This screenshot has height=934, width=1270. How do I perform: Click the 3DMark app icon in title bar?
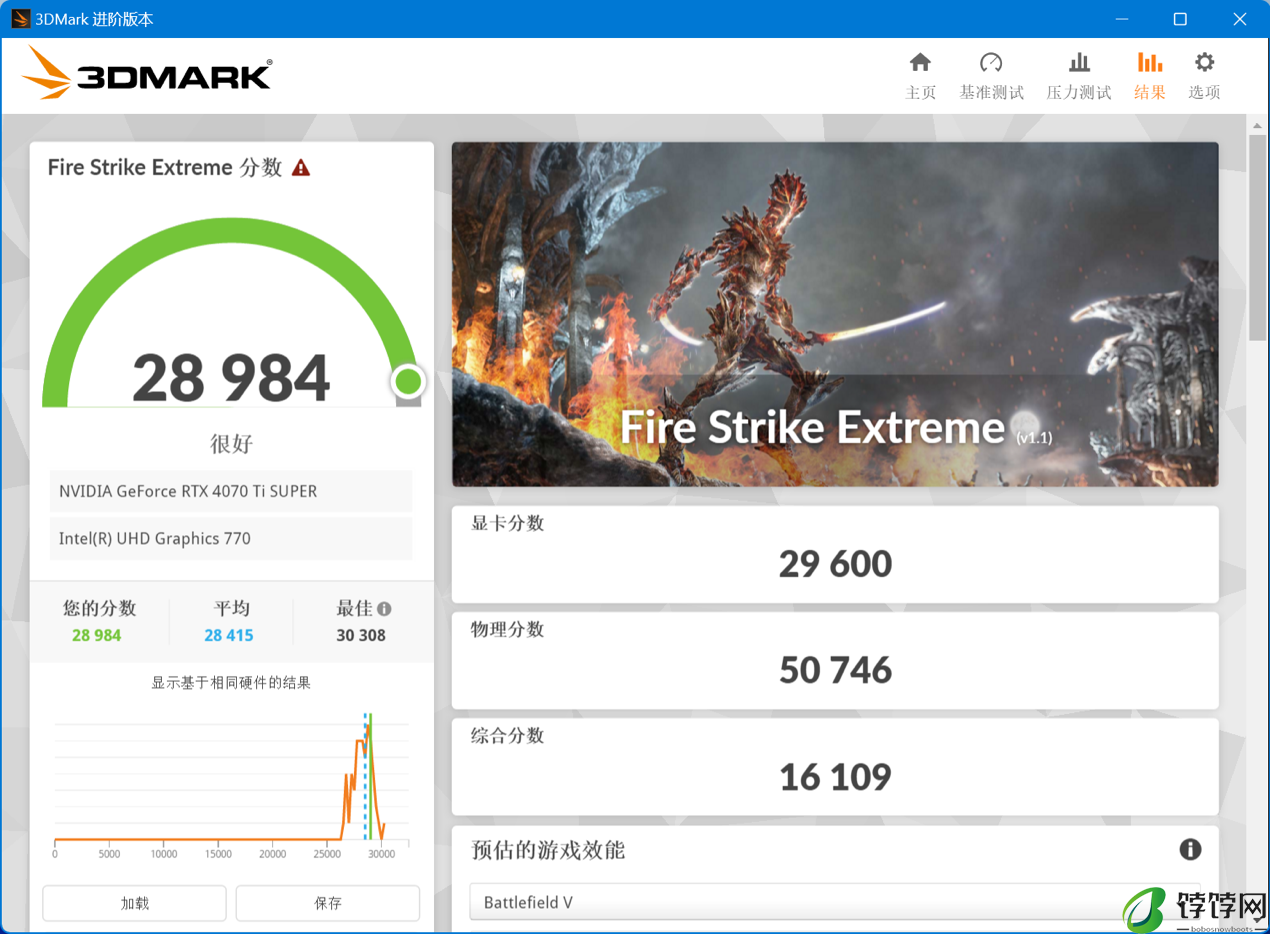[x=21, y=19]
